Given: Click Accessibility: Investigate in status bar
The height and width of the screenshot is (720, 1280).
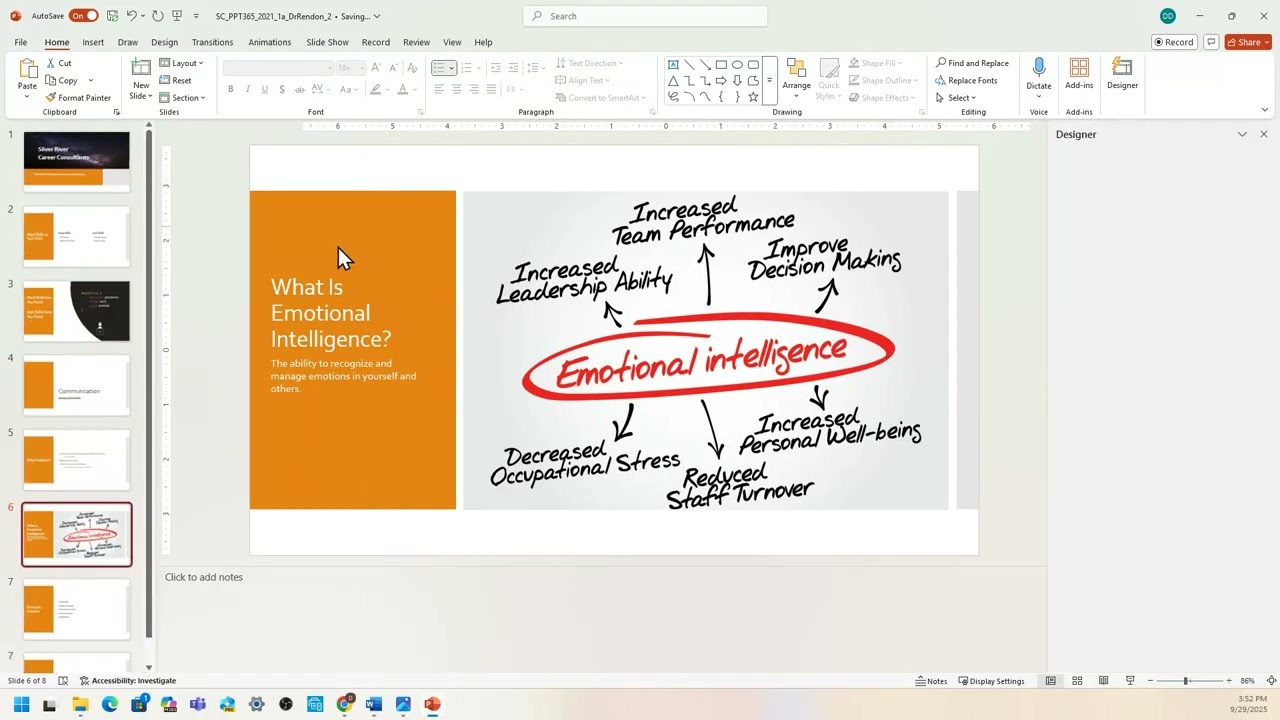Looking at the screenshot, I should point(128,681).
